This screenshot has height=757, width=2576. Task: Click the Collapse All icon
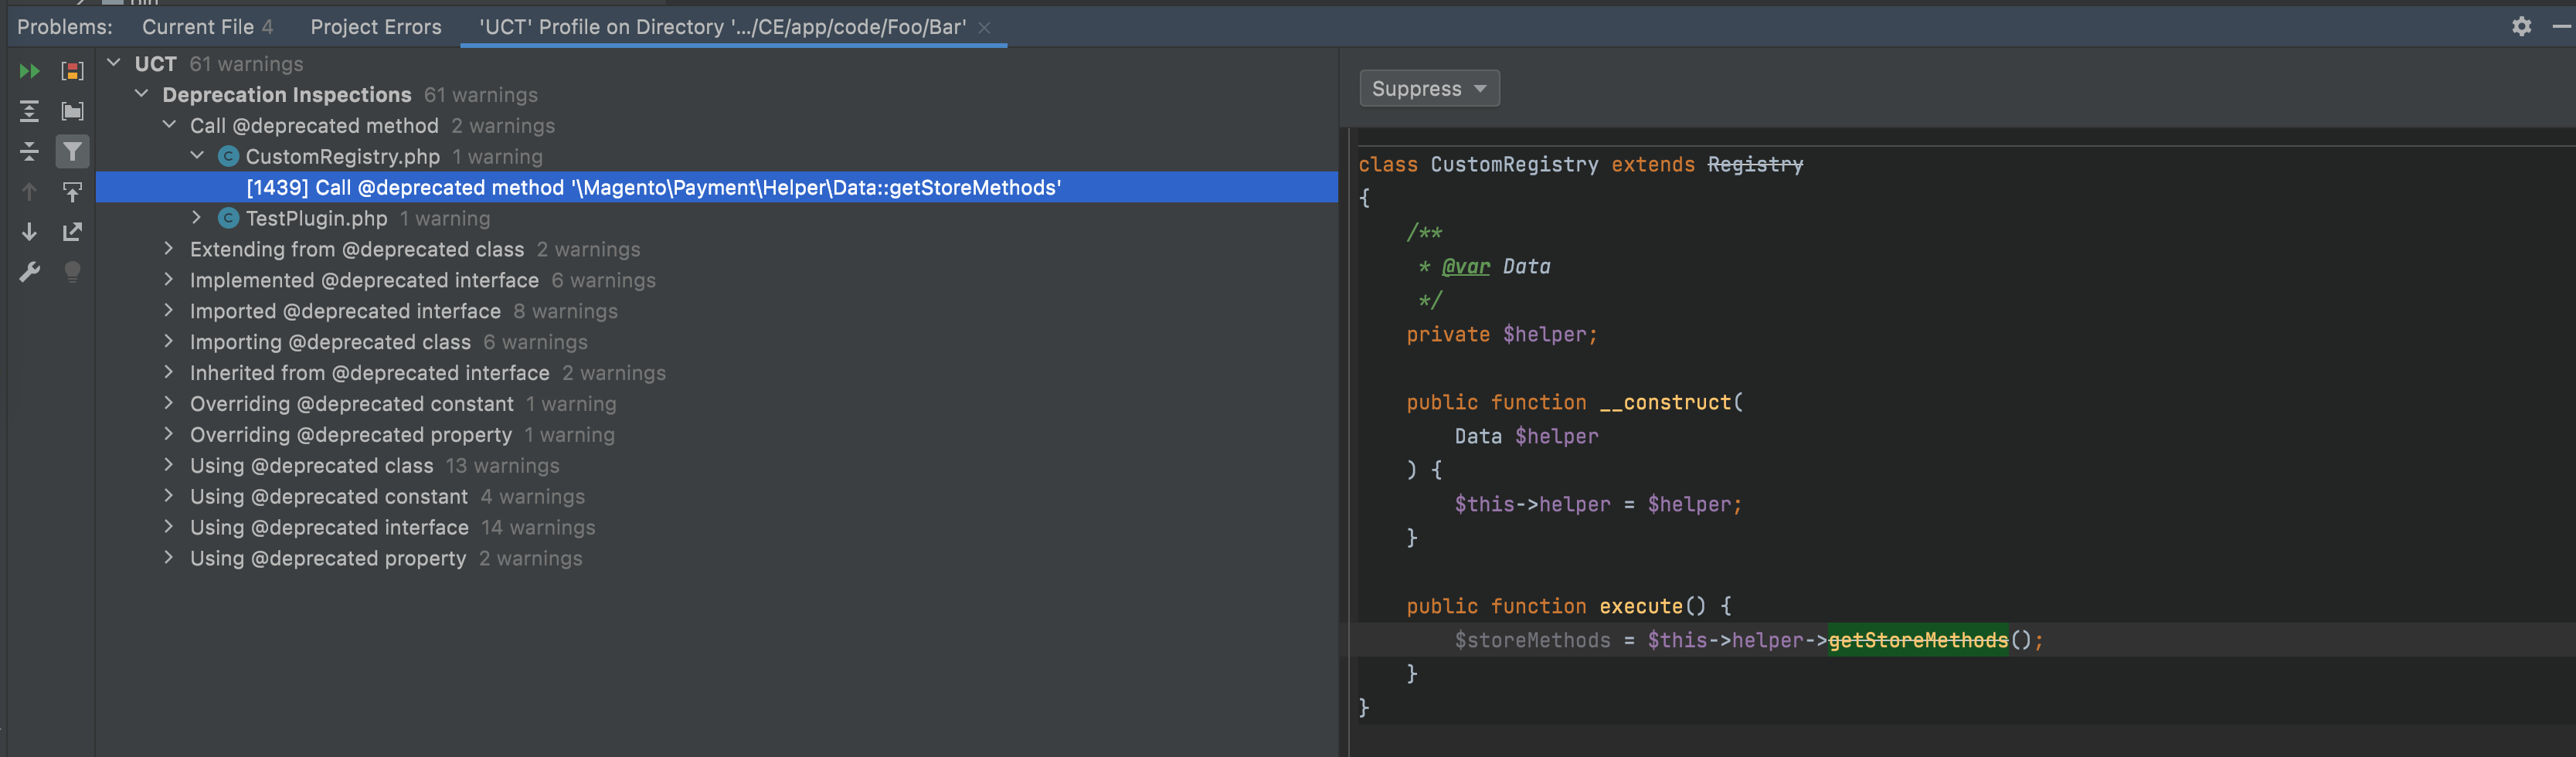tap(29, 152)
